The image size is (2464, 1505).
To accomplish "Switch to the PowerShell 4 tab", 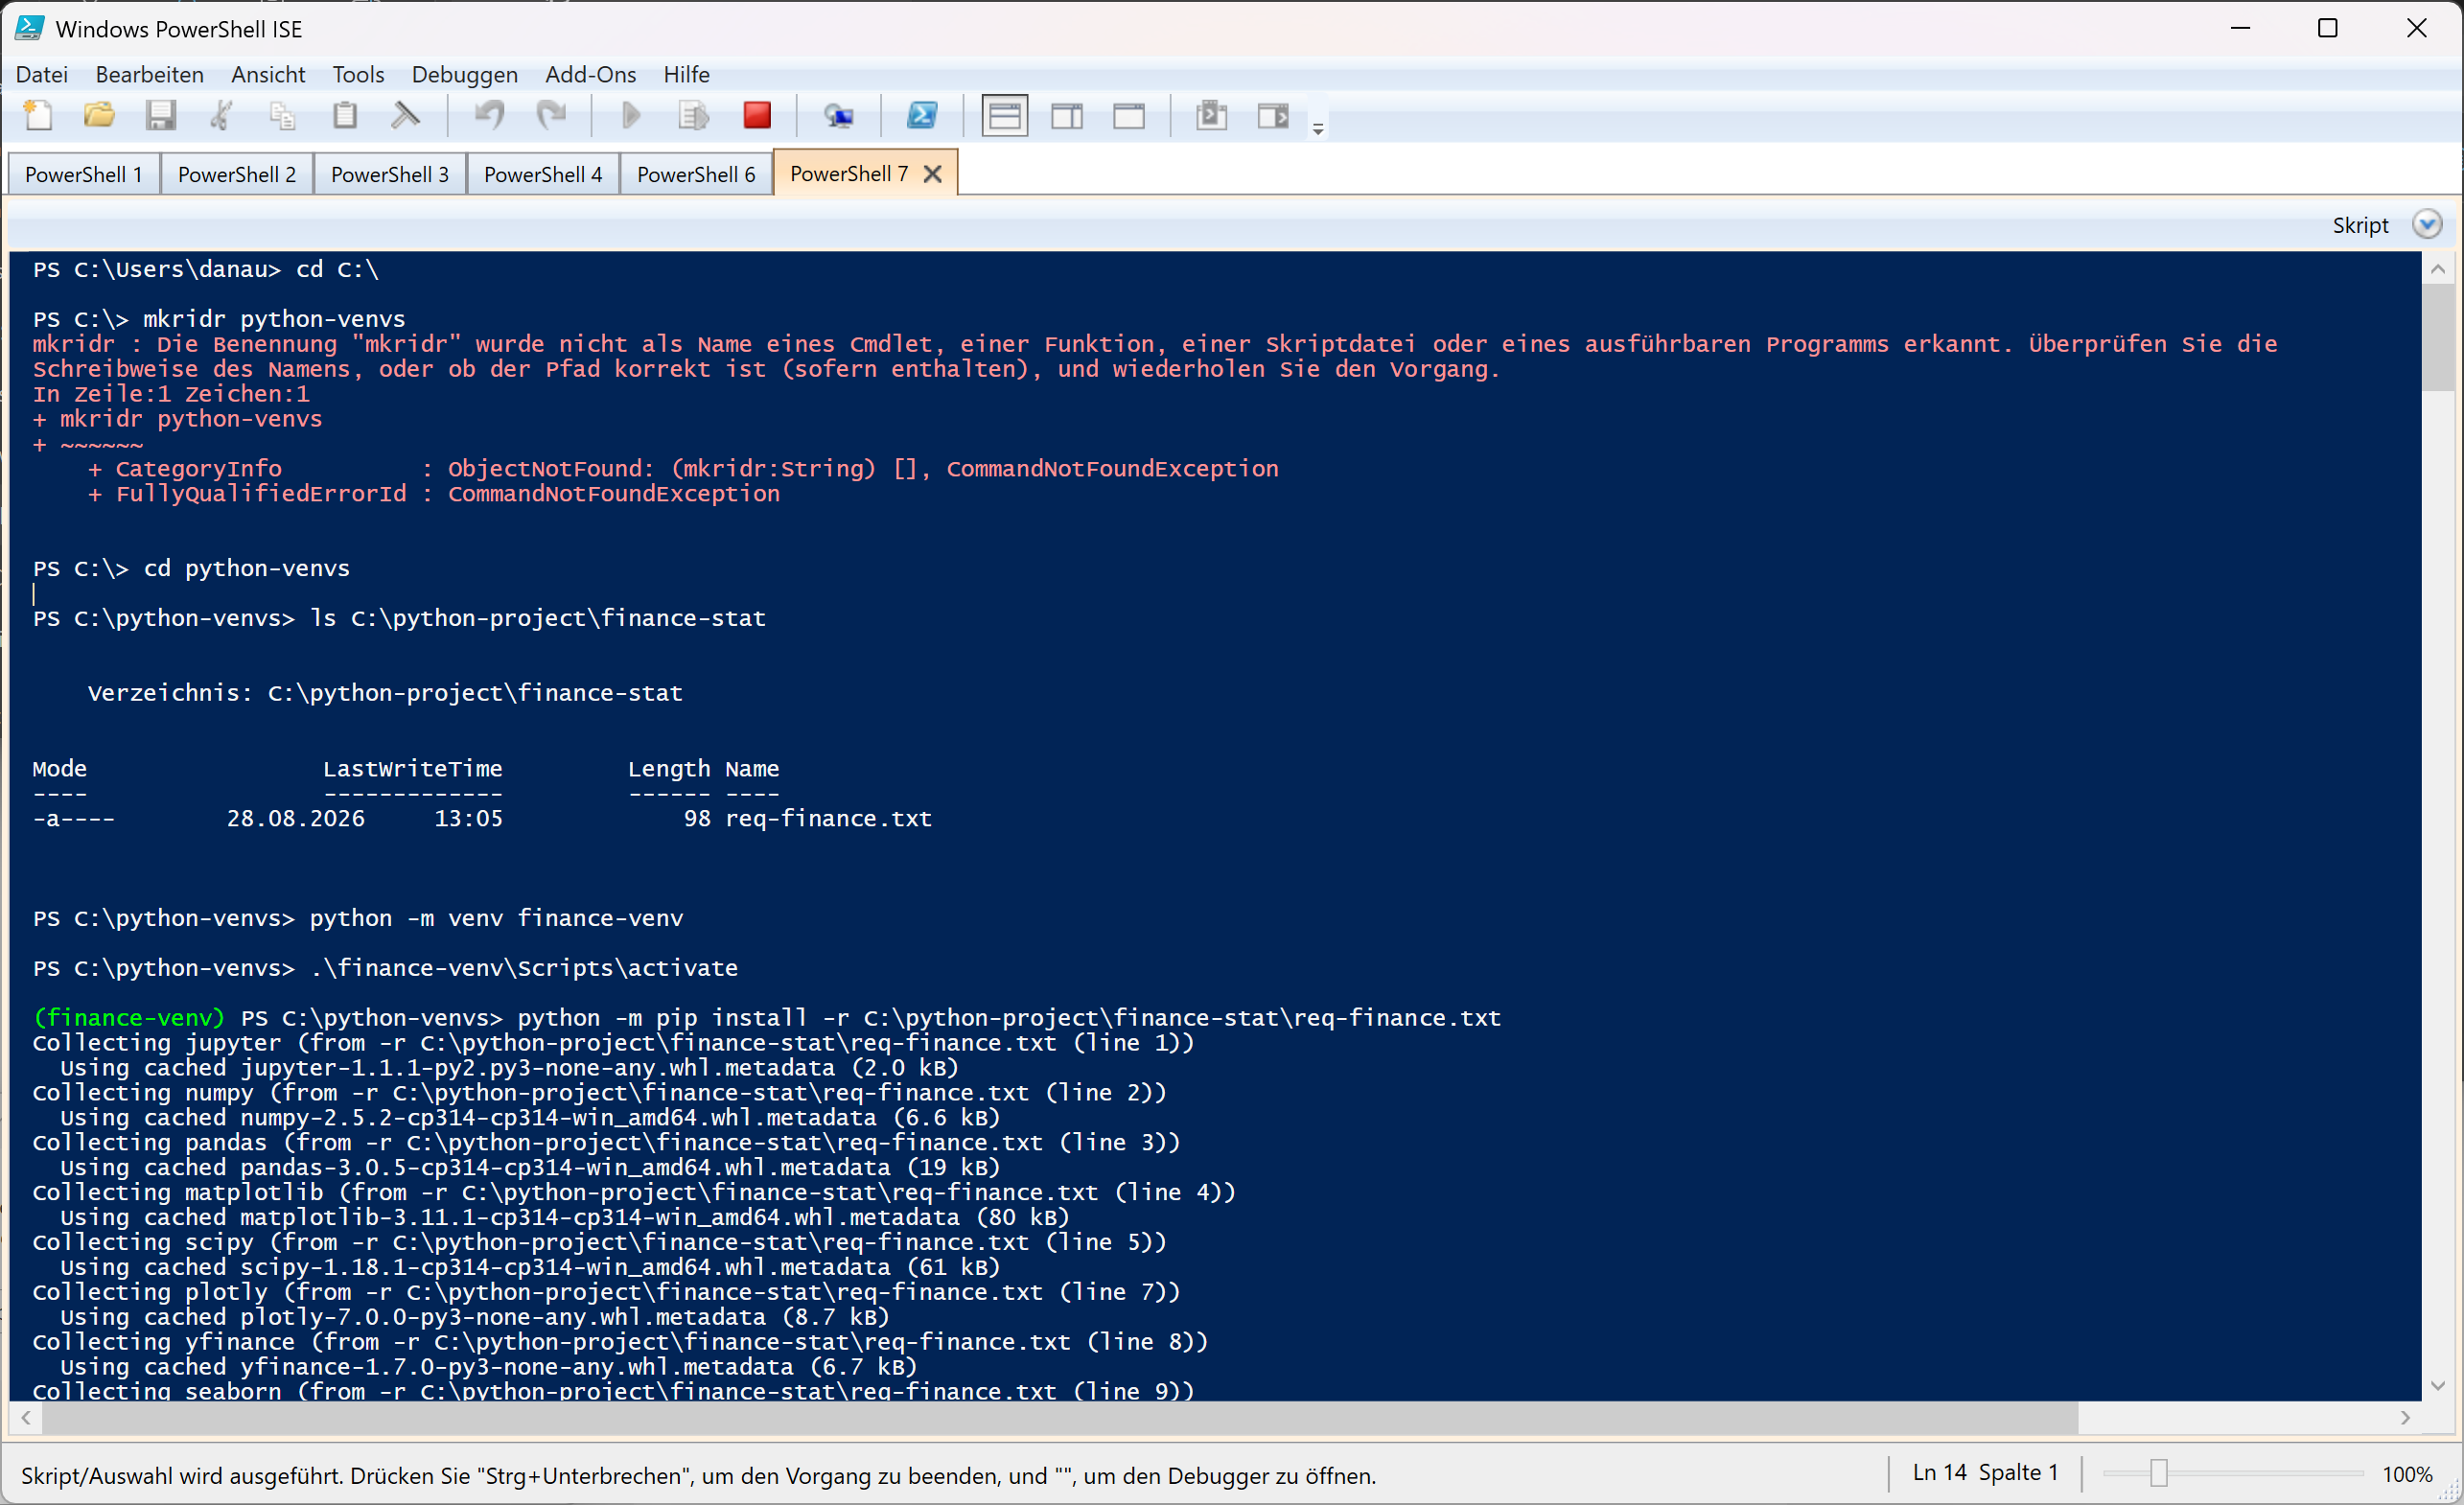I will 543,174.
